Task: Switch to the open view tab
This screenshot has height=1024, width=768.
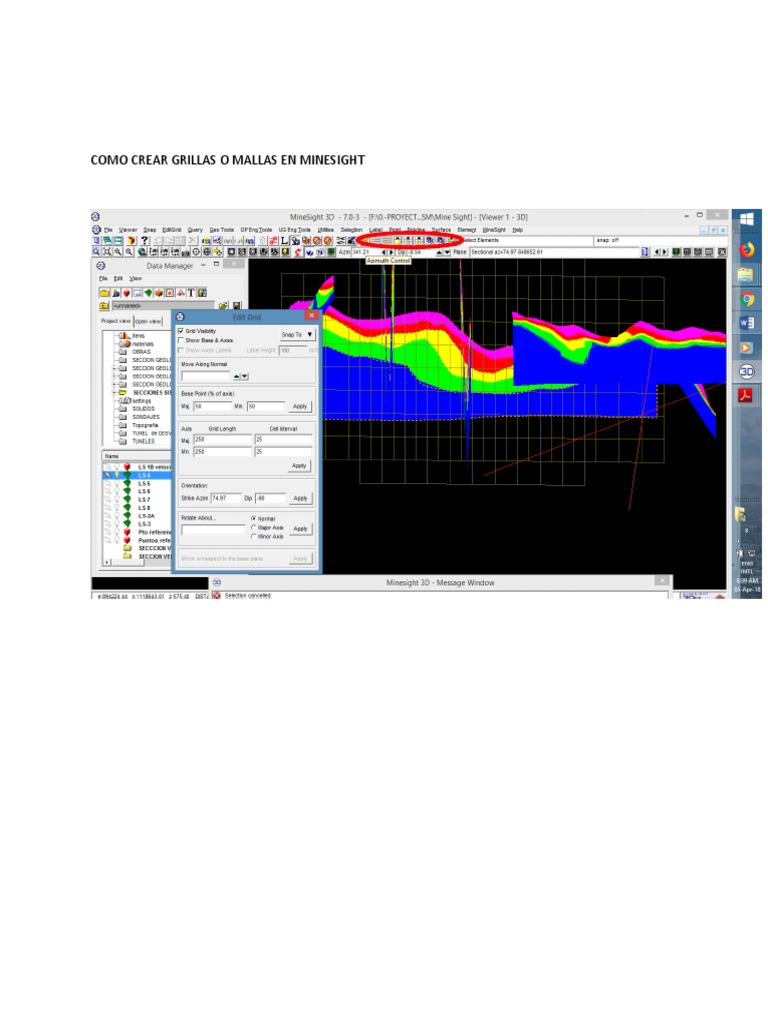Action: [148, 321]
